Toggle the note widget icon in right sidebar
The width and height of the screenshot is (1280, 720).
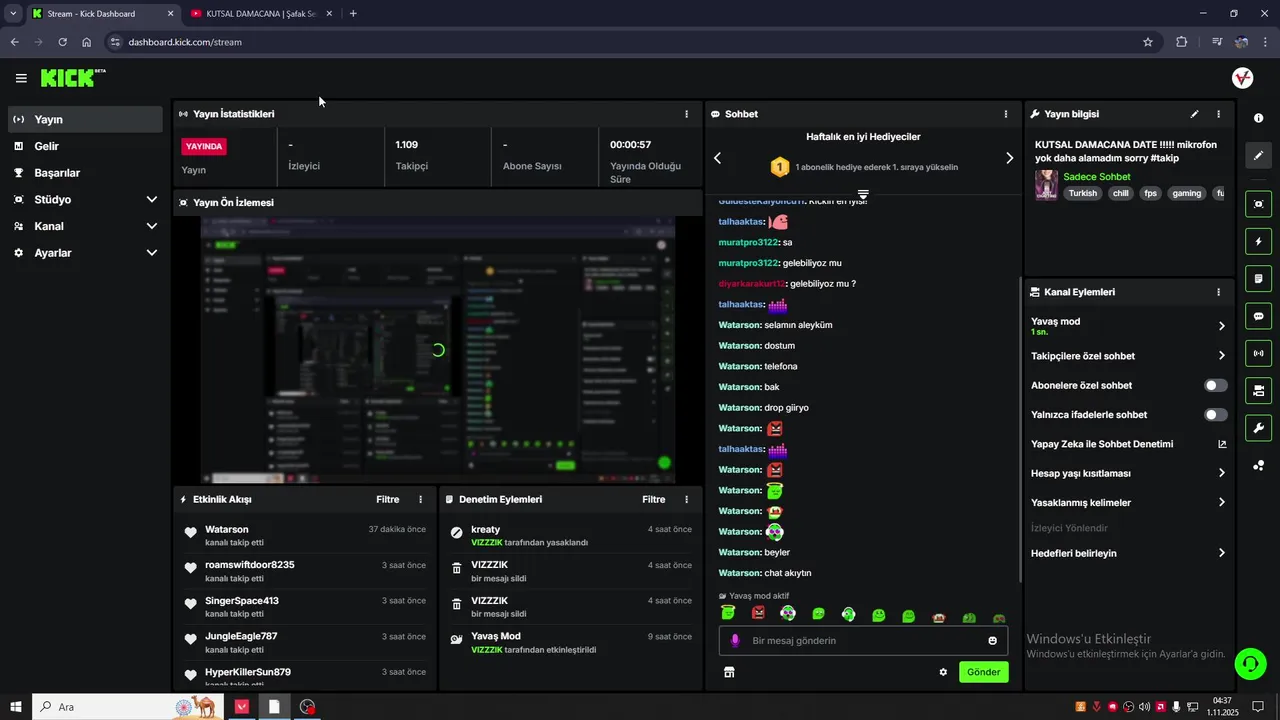[x=1258, y=278]
